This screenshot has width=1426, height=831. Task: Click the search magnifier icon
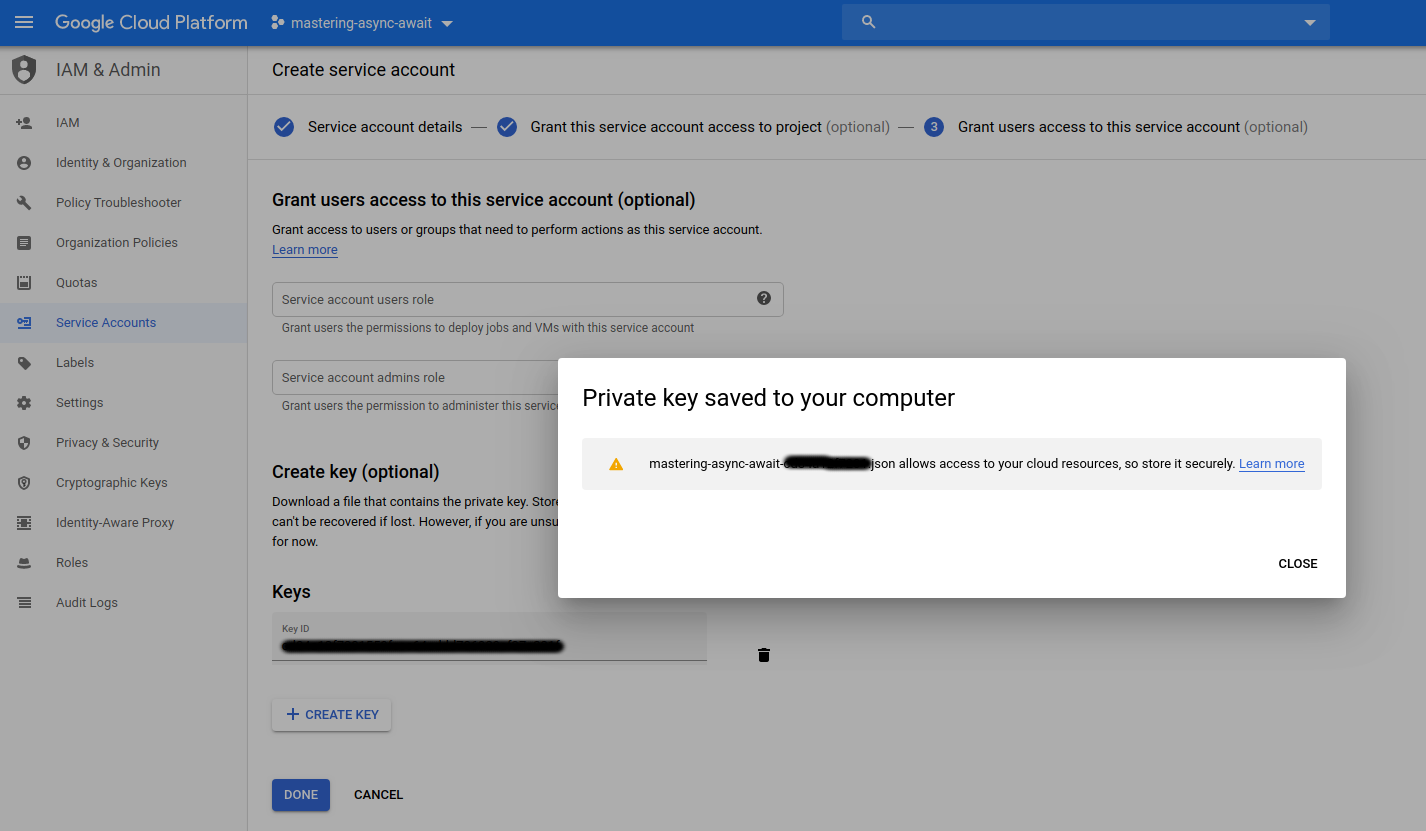[868, 22]
